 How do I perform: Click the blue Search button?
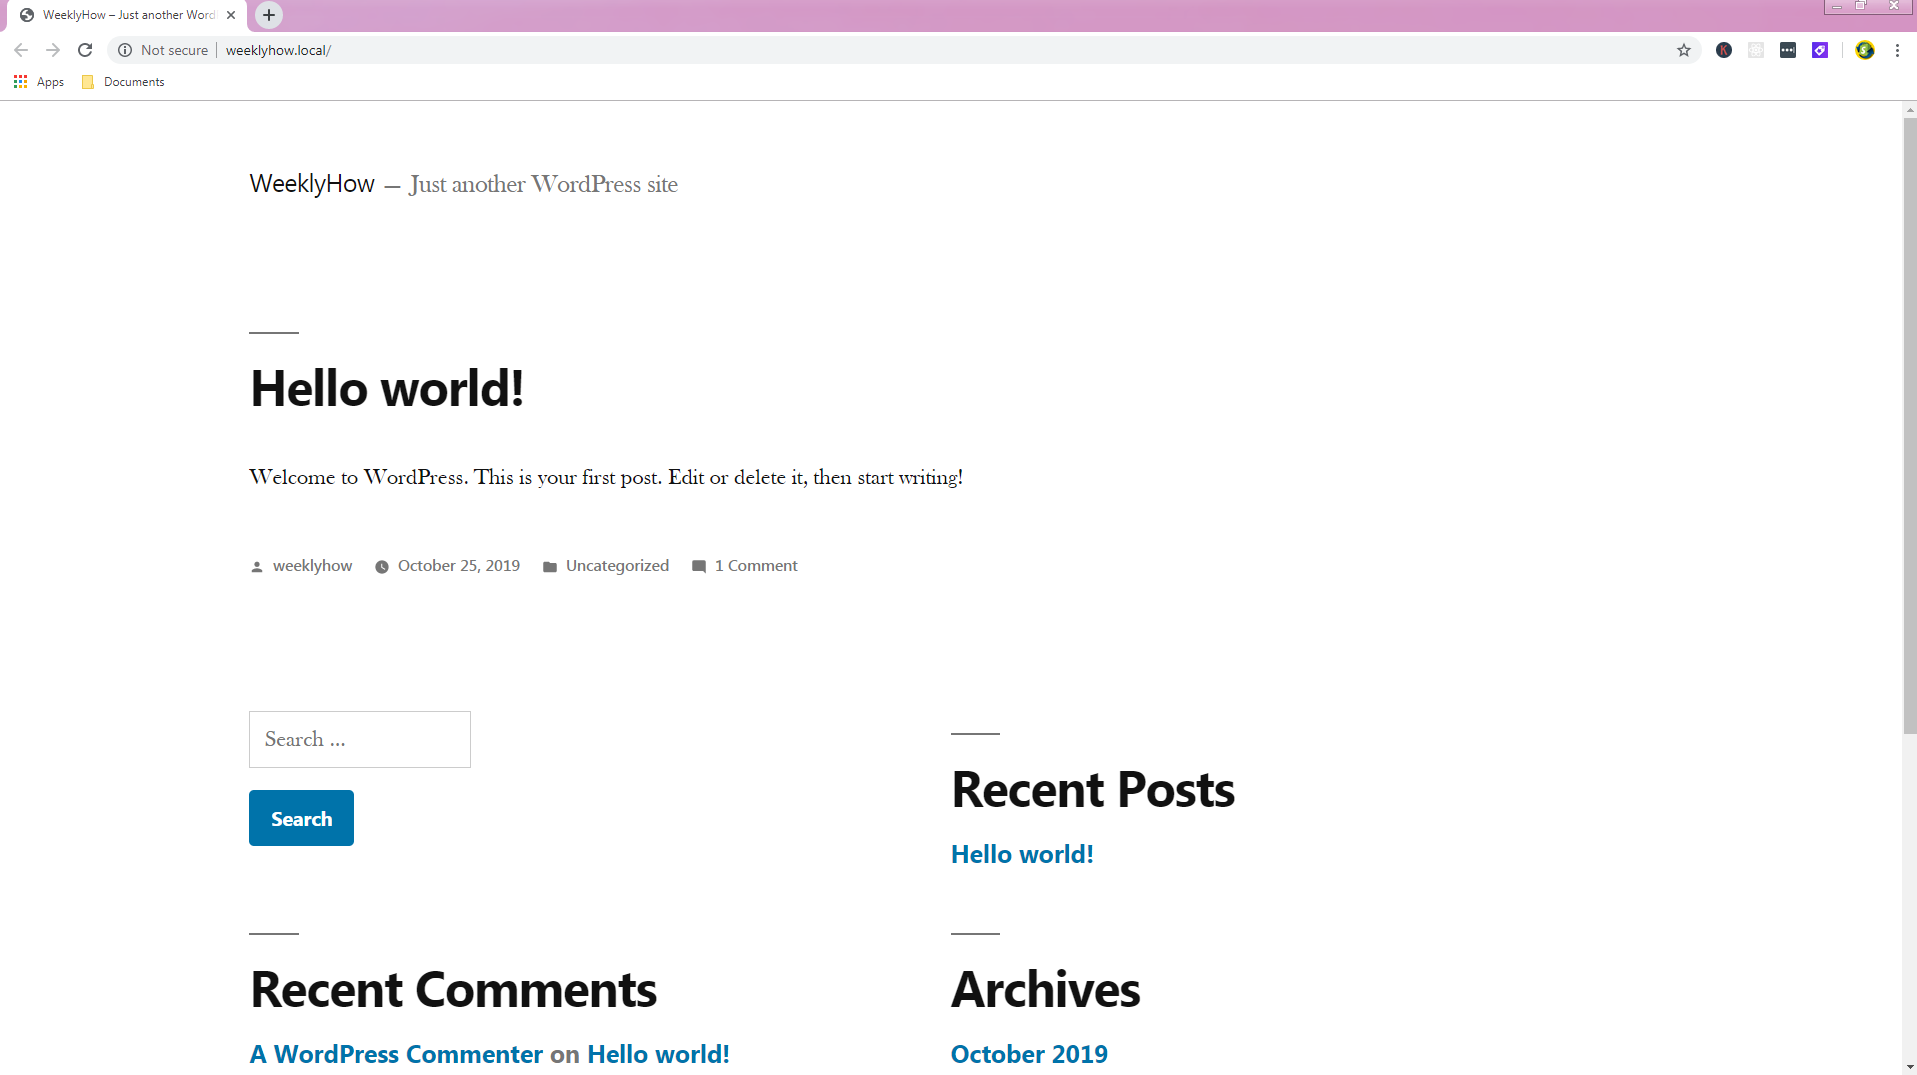tap(301, 818)
